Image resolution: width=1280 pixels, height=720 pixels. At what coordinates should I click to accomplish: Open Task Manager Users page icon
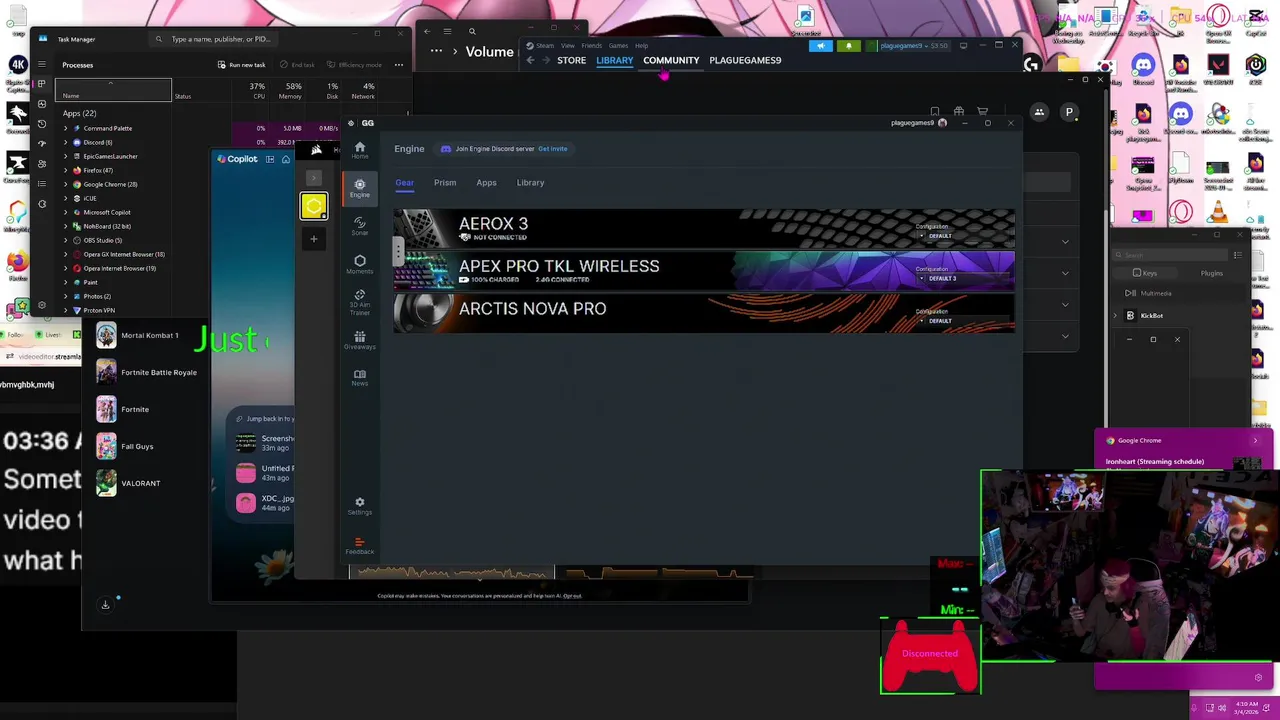[41, 164]
